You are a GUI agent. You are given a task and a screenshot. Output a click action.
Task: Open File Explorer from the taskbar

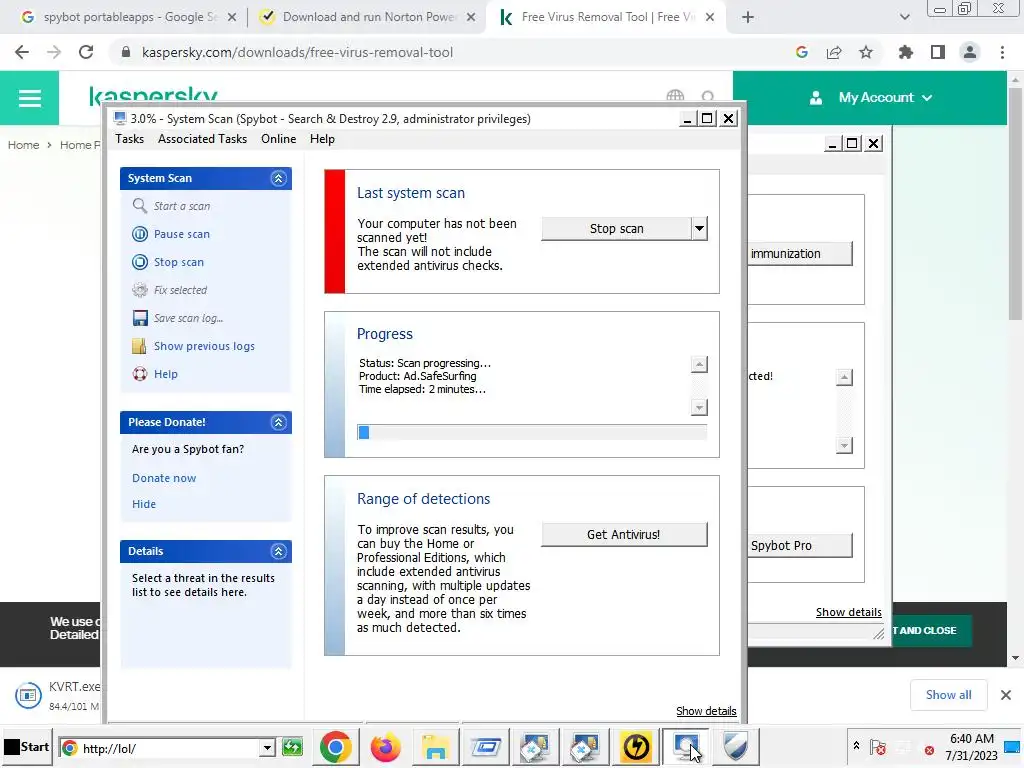435,747
